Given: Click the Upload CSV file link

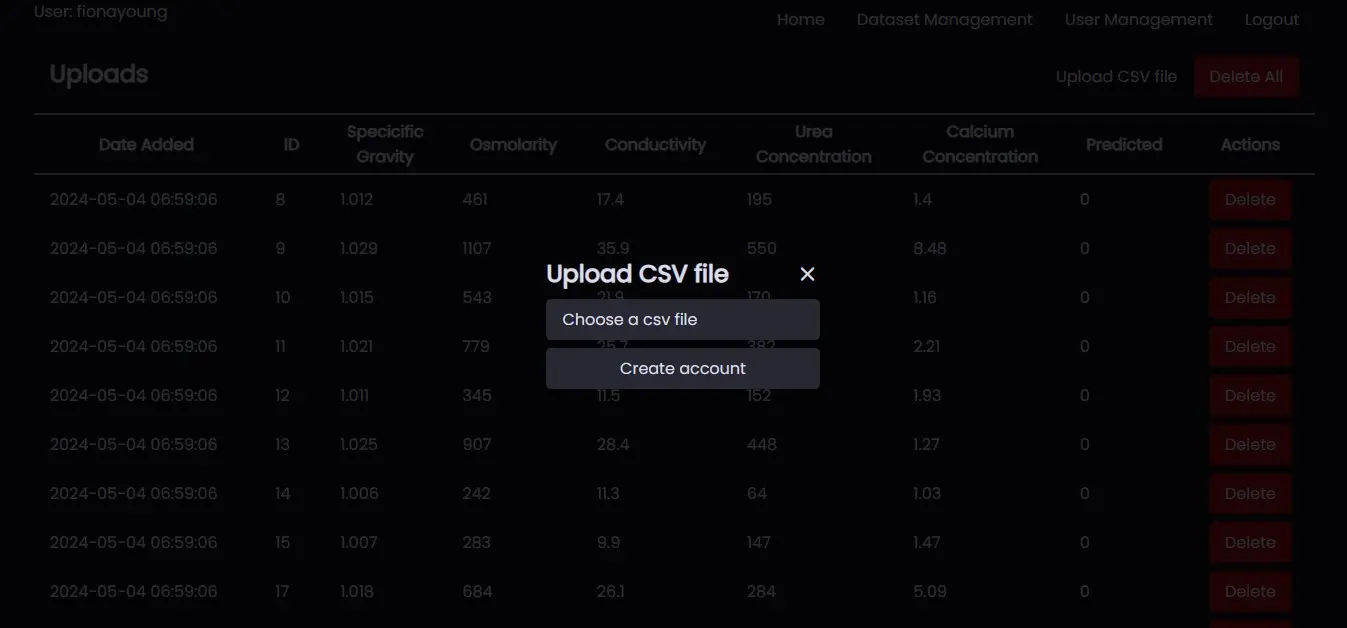Looking at the screenshot, I should 1116,77.
